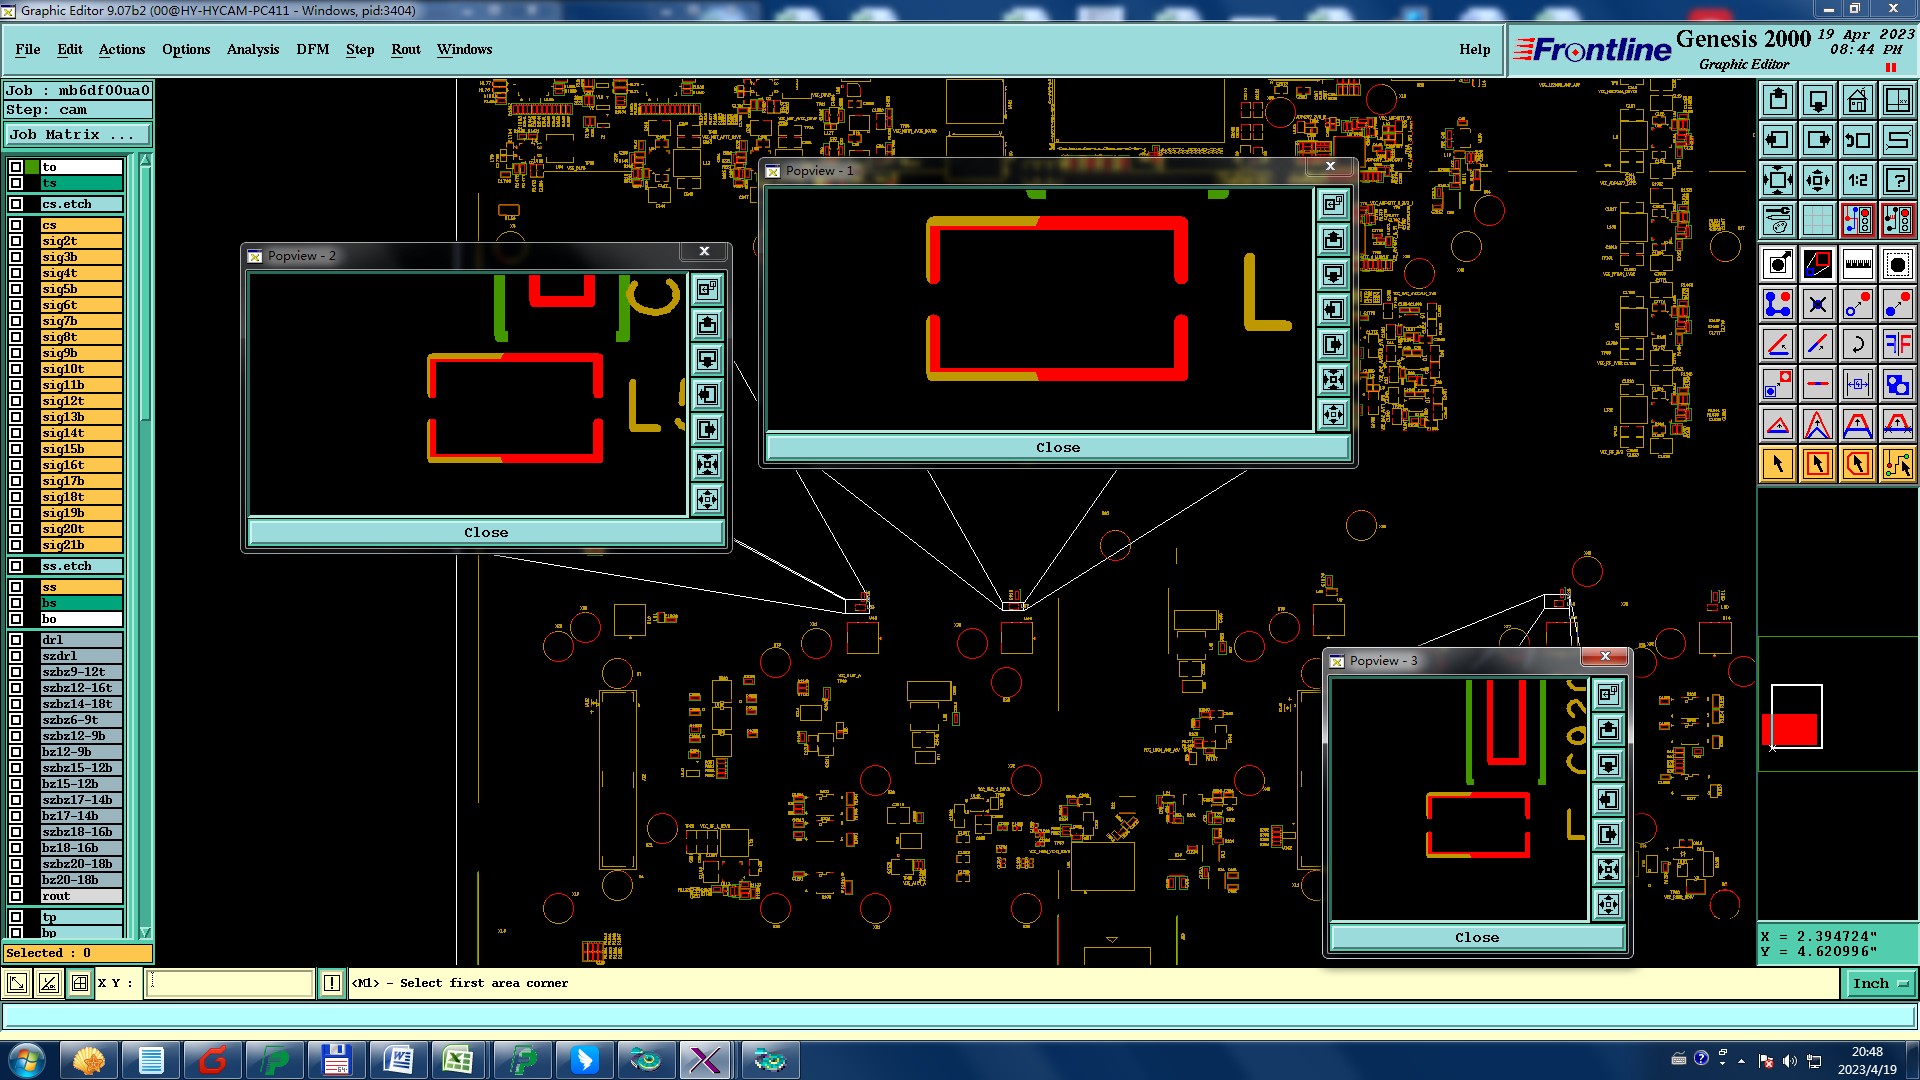Toggle checkbox for the sig2t layer
Image resolution: width=1920 pixels, height=1080 pixels.
coord(16,241)
